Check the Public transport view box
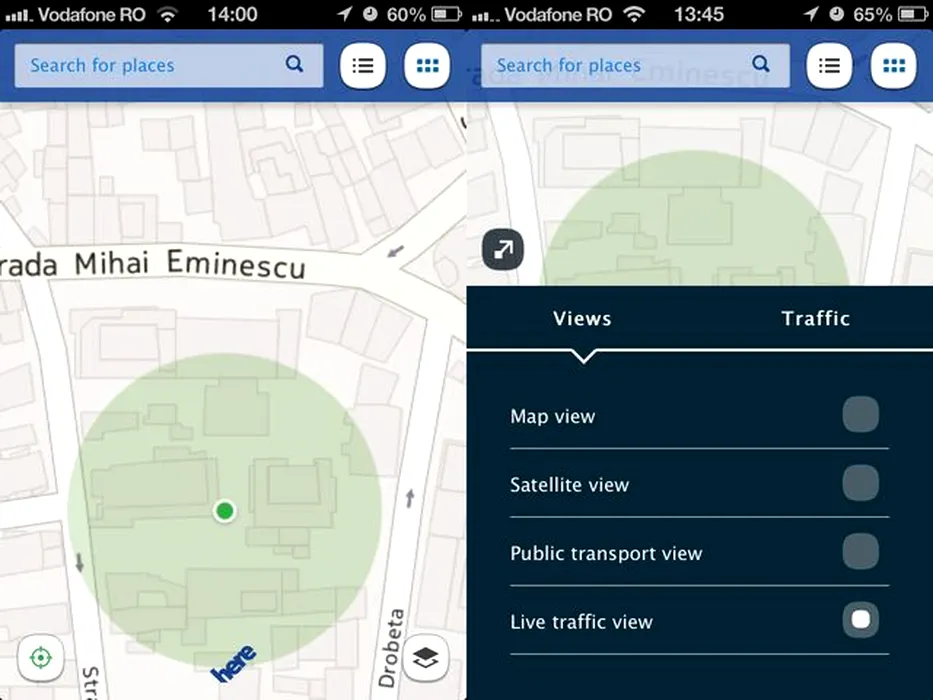 coord(860,552)
